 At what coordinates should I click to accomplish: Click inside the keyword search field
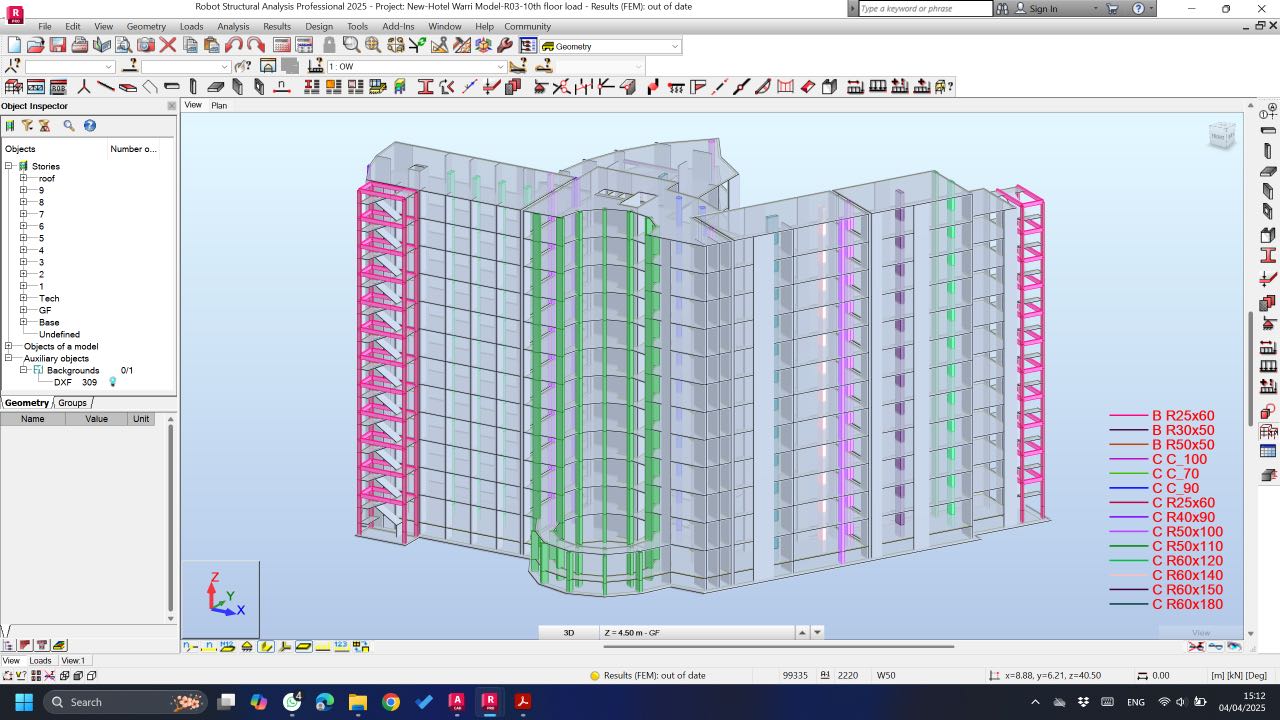925,8
